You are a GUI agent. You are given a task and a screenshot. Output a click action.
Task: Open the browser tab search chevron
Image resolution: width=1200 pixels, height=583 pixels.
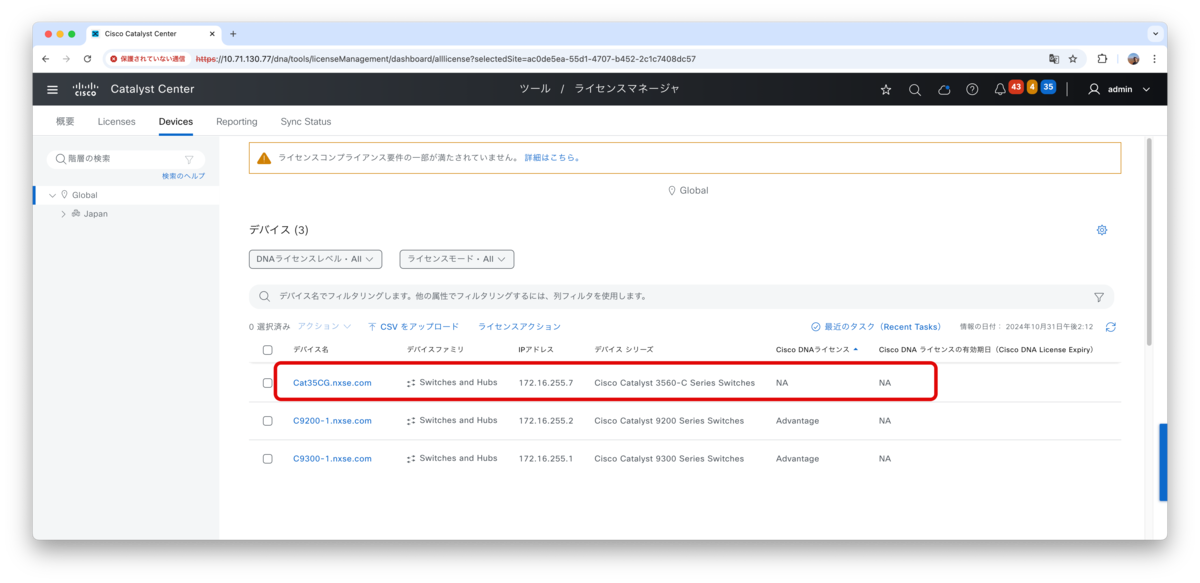pos(1155,34)
